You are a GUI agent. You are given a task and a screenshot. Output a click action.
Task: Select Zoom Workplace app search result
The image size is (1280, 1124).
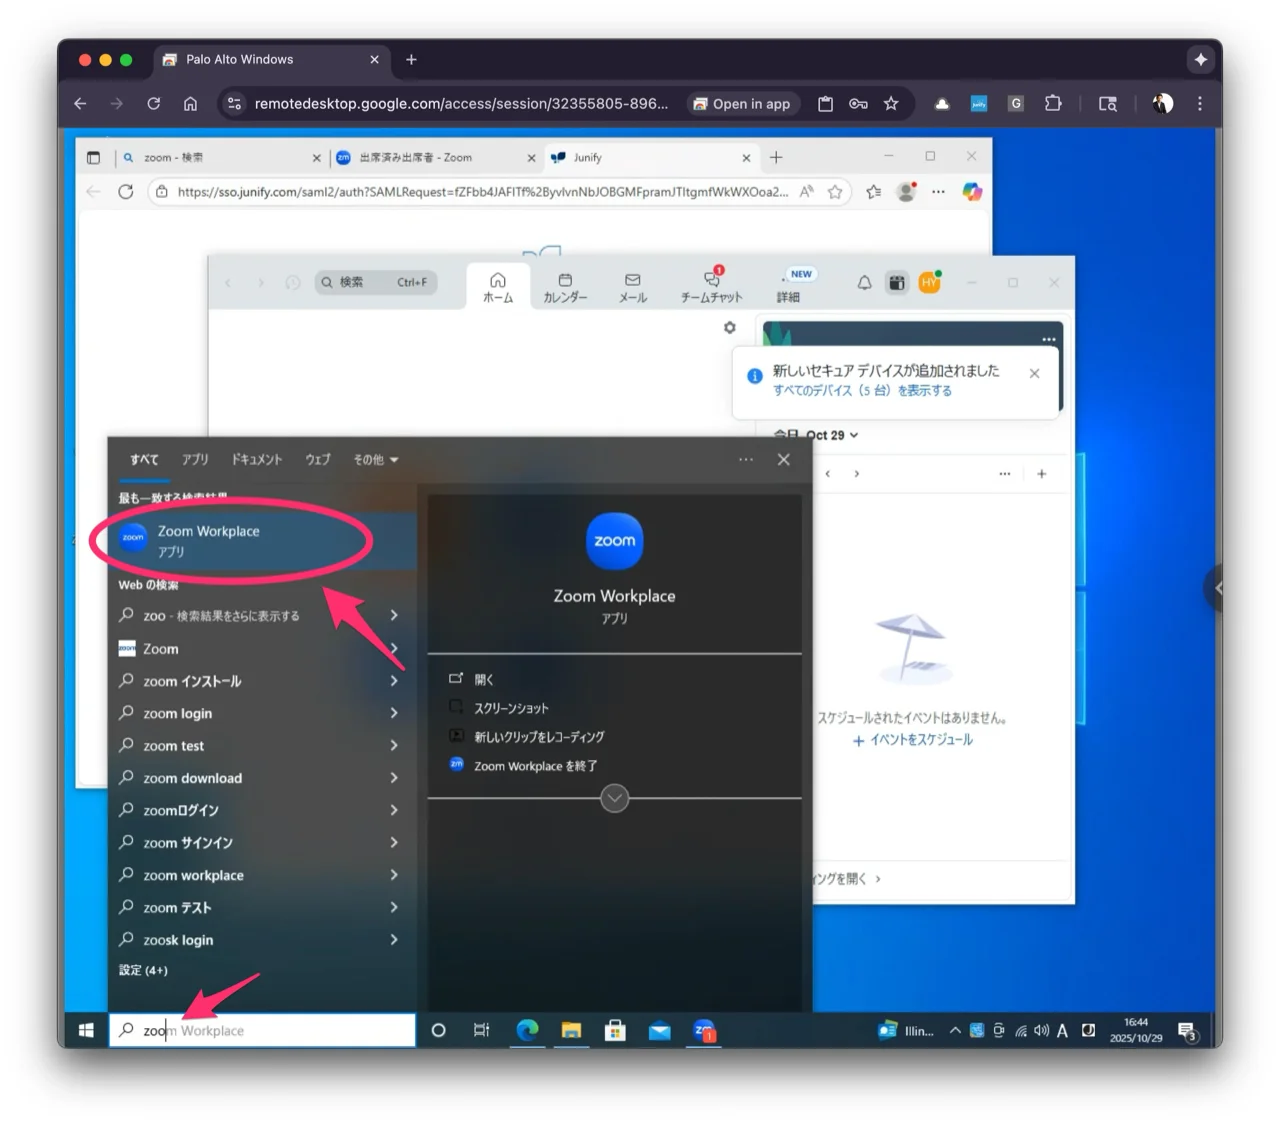262,541
